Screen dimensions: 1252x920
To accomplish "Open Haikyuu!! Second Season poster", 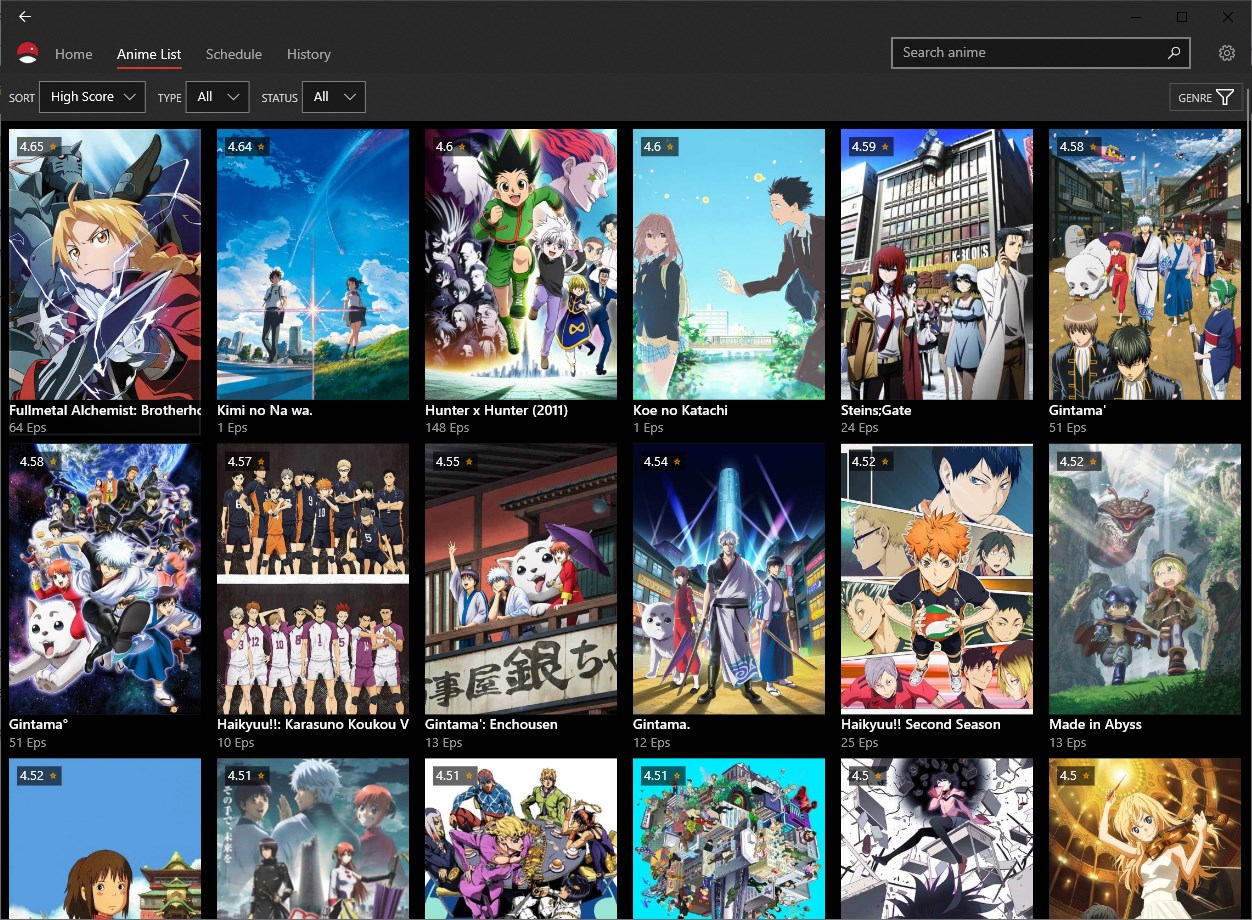I will [937, 579].
